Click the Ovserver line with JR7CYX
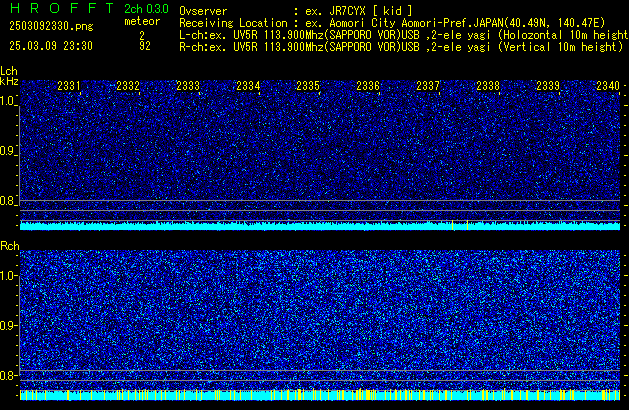 pos(296,11)
